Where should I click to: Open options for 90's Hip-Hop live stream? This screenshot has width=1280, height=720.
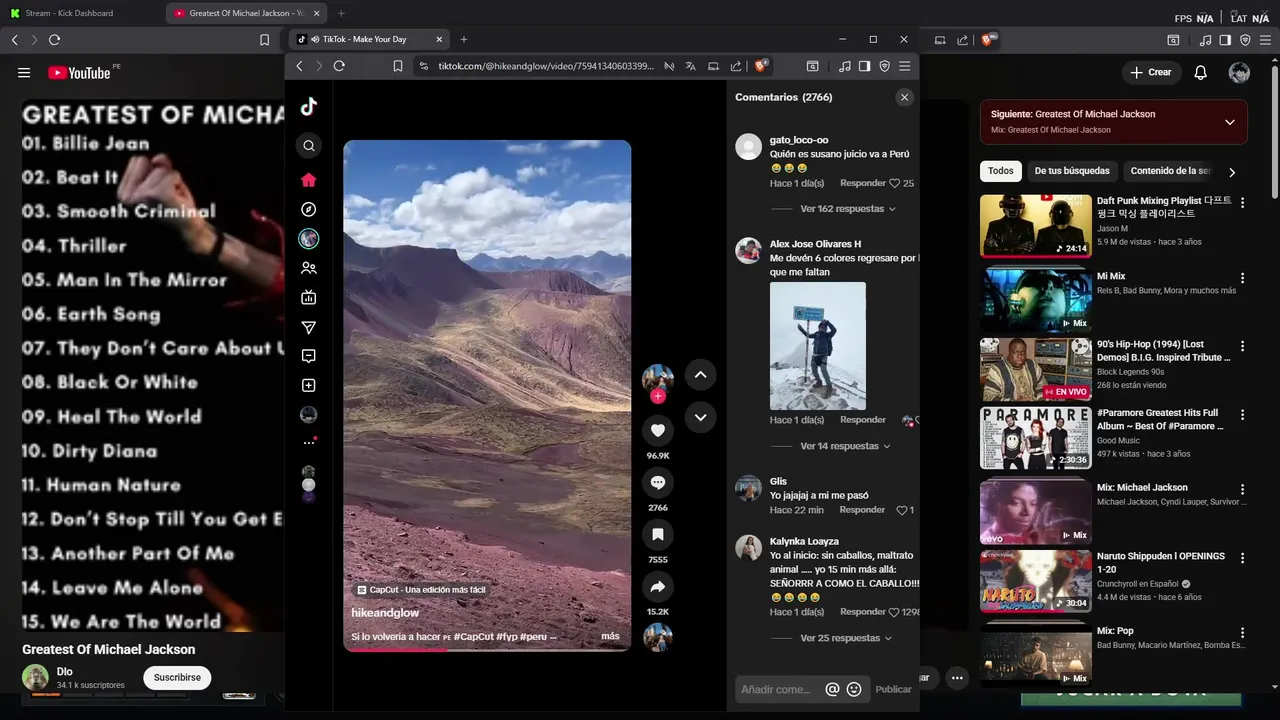1242,346
